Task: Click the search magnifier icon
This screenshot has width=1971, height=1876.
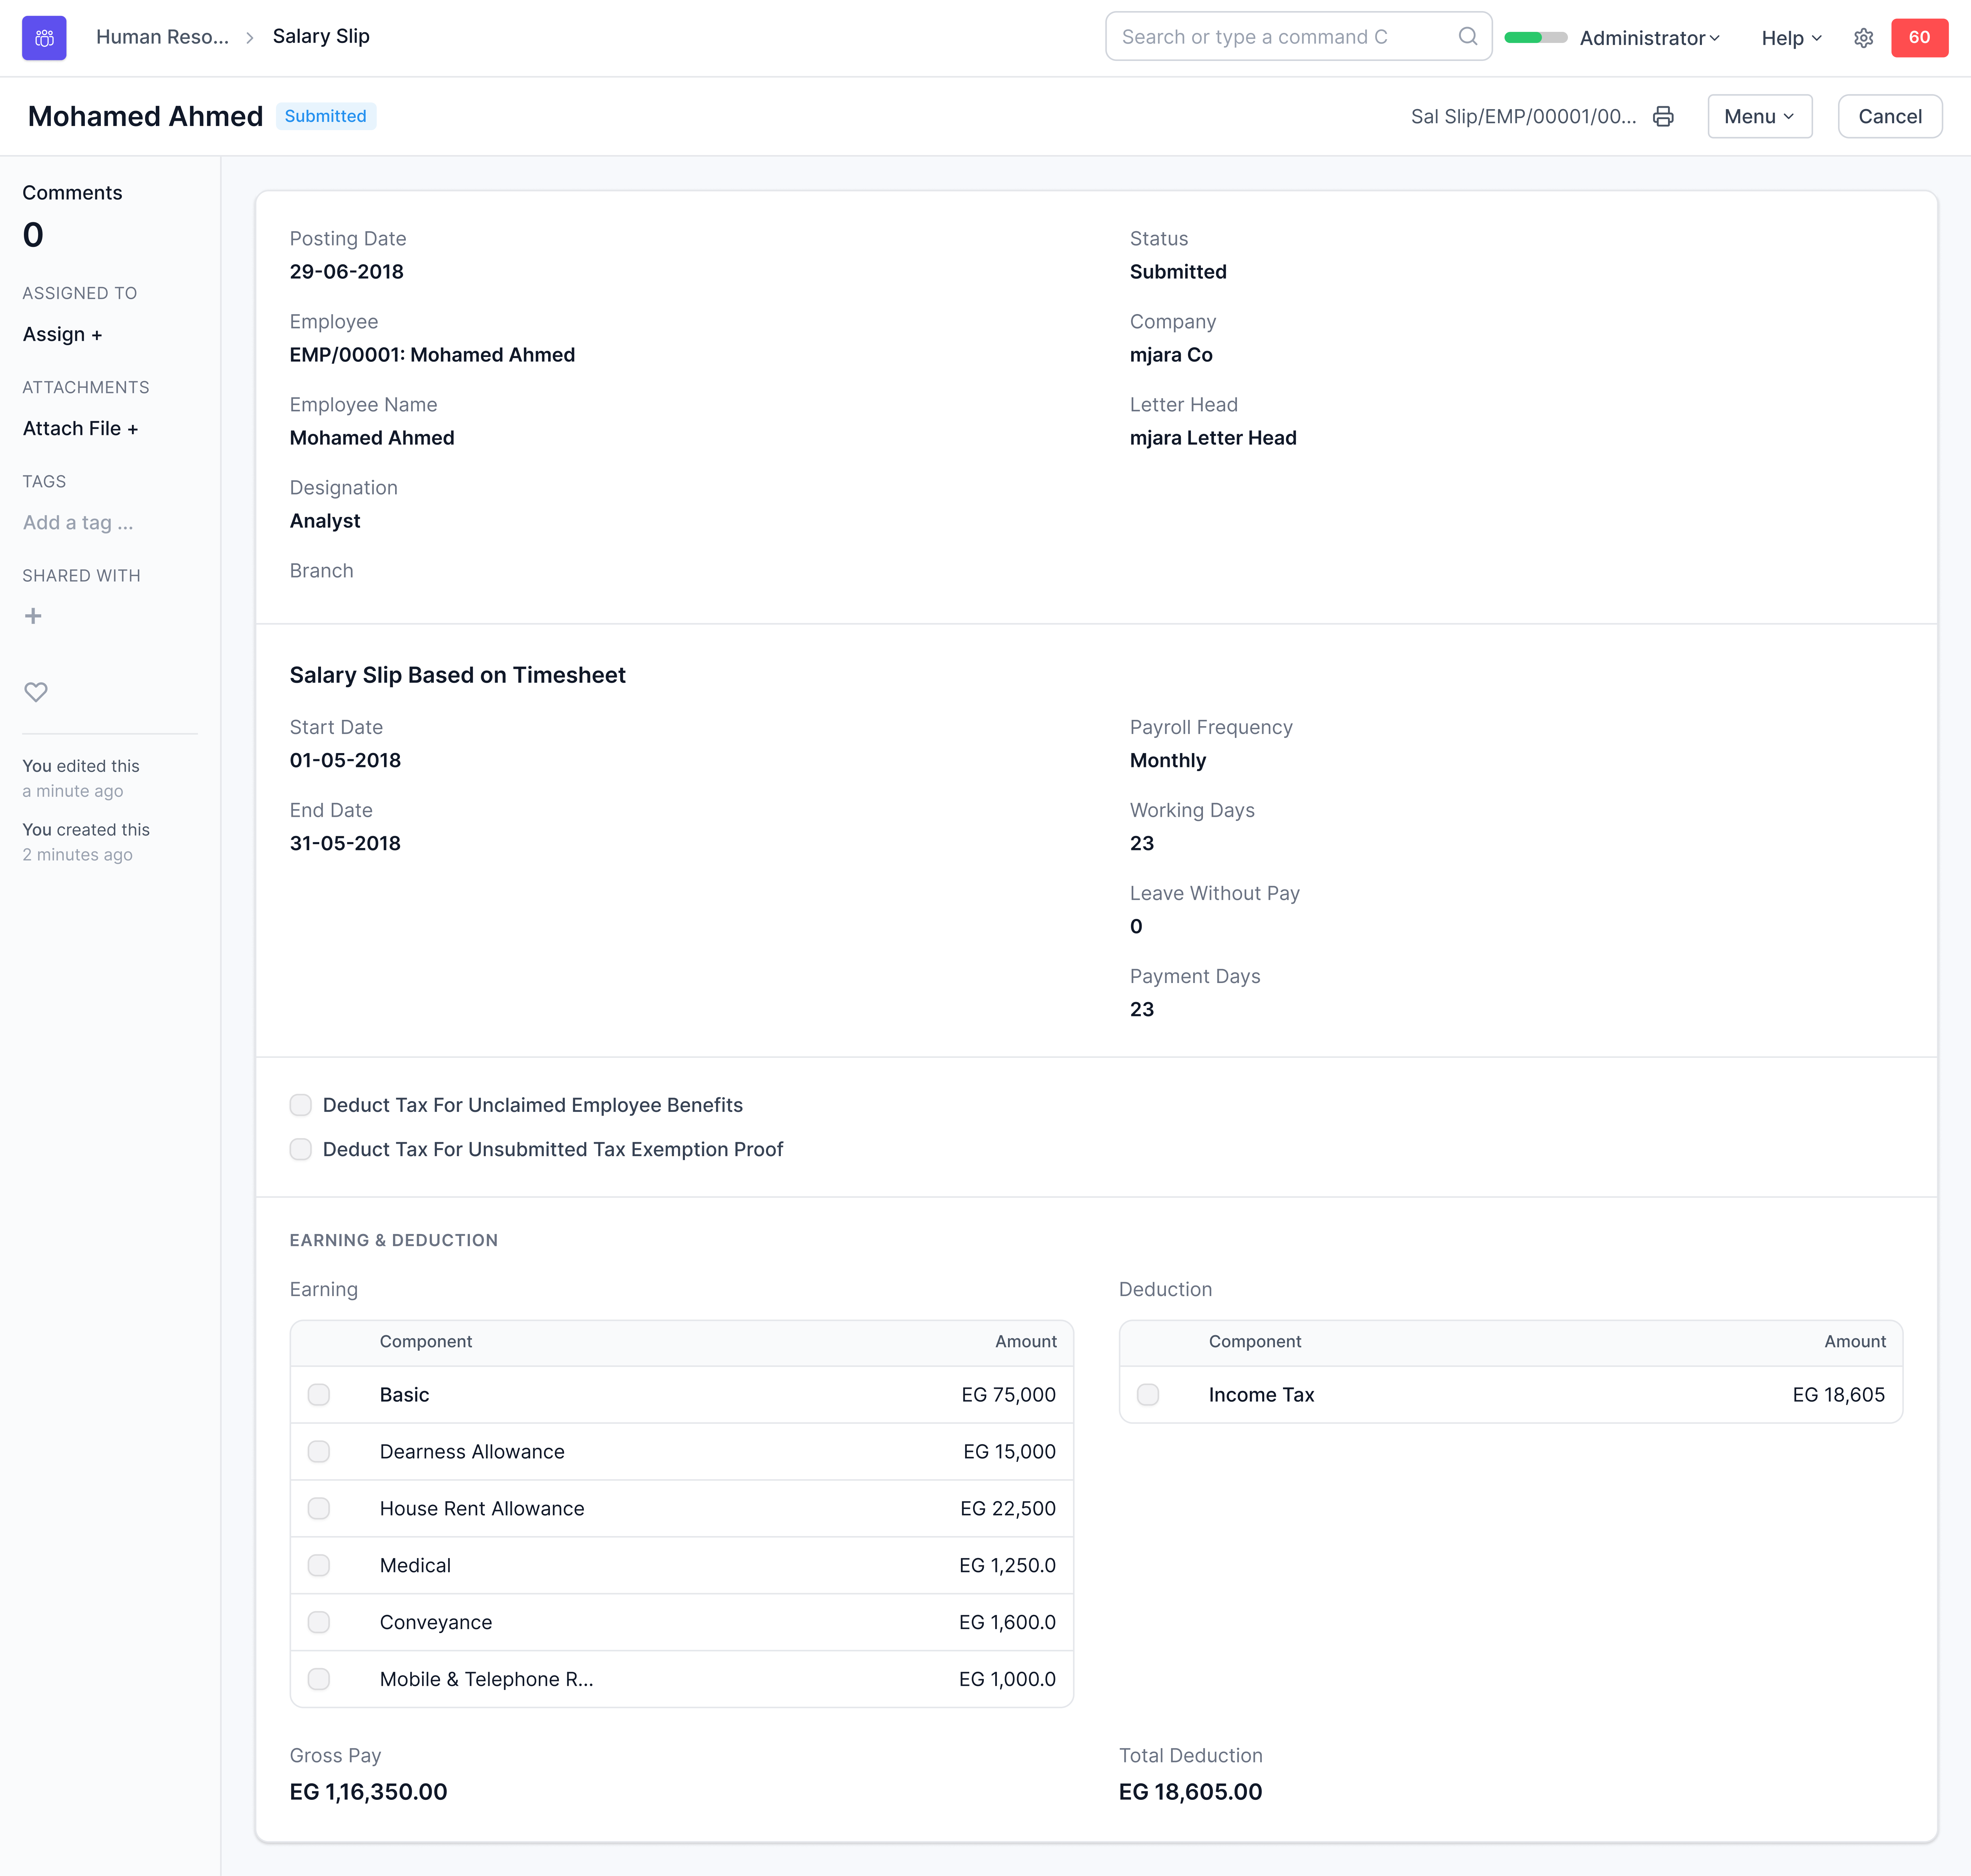Action: click(1467, 37)
